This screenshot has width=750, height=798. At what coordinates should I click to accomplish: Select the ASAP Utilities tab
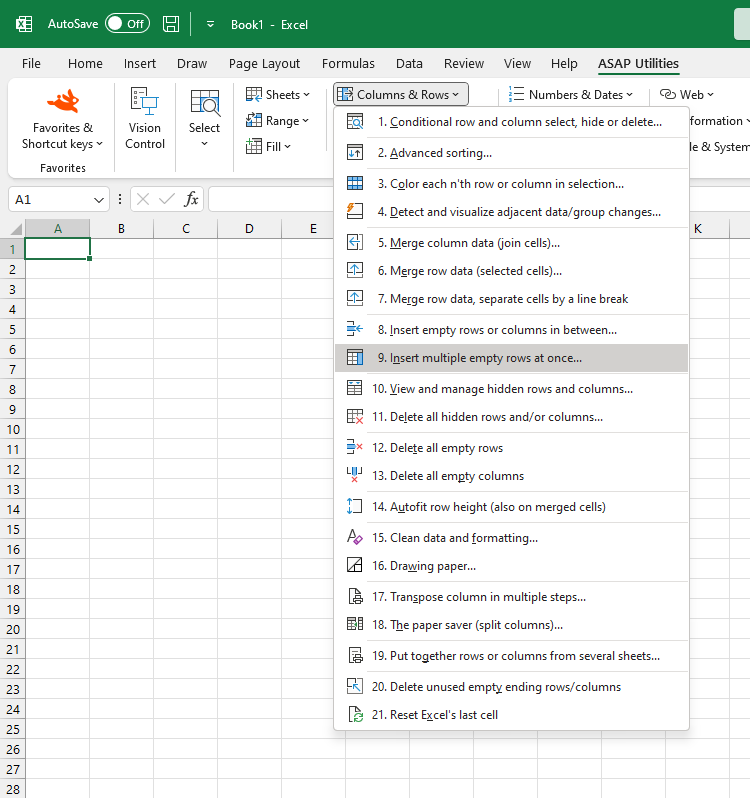click(638, 64)
